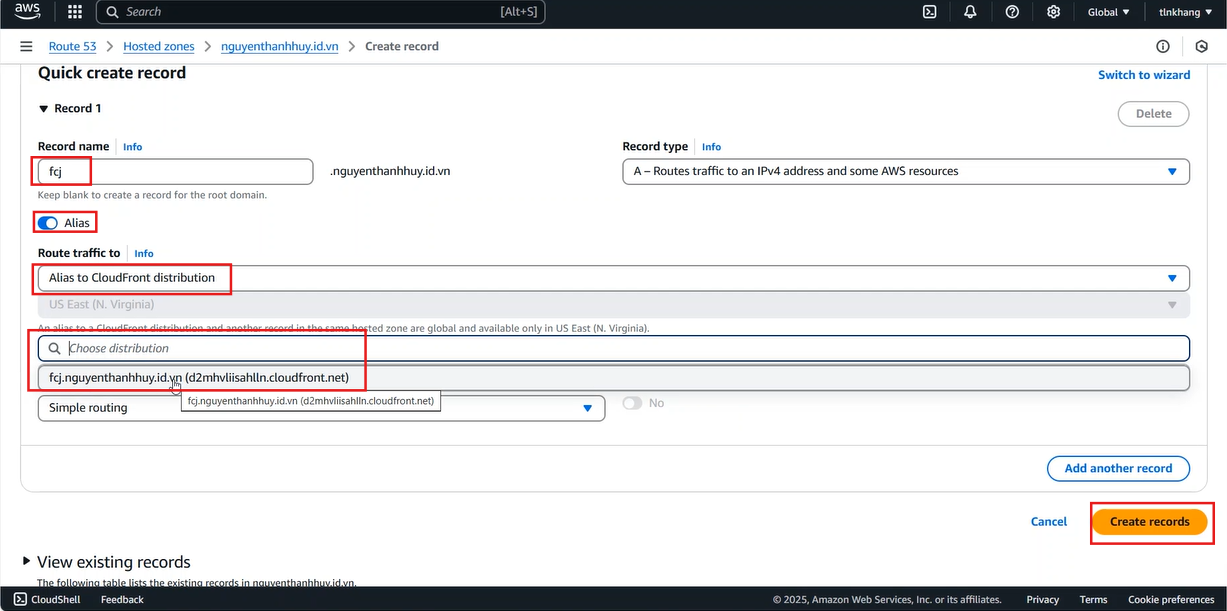Screen dimensions: 1227x611
Task: Open the Global region menu
Action: click(x=1108, y=12)
